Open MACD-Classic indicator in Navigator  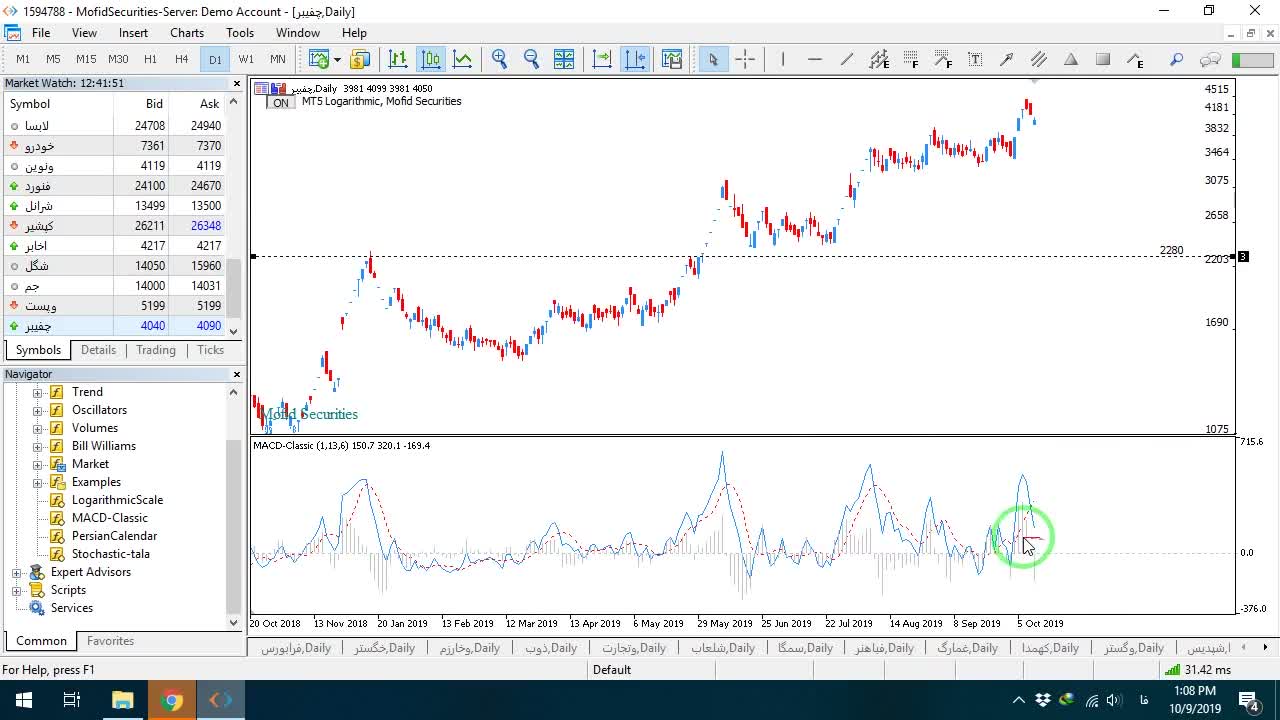(110, 518)
